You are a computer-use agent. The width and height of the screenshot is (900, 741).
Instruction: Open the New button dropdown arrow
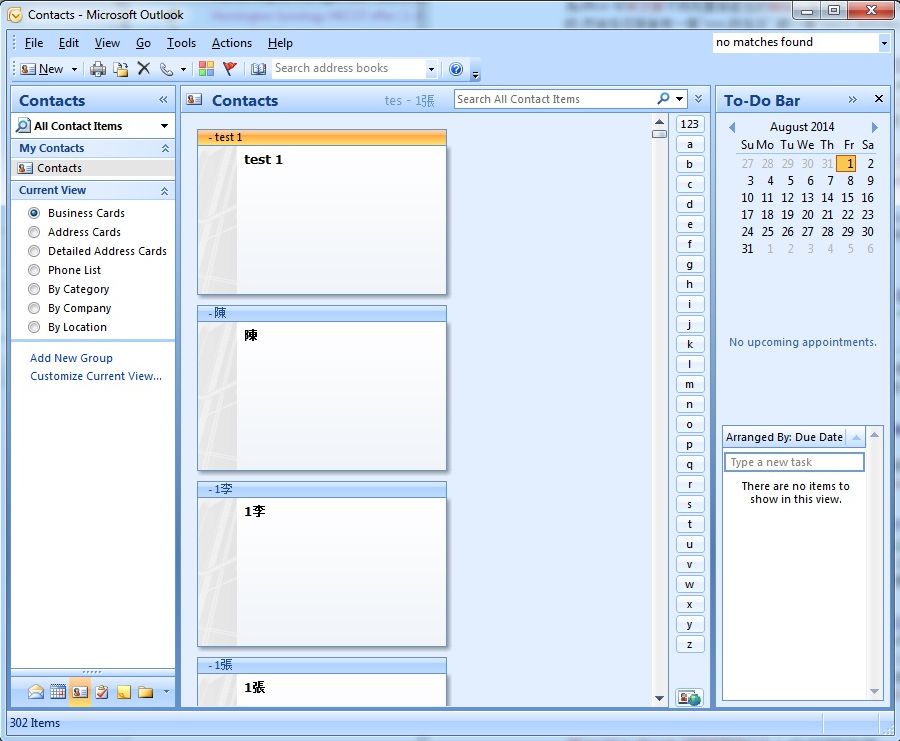(x=74, y=69)
